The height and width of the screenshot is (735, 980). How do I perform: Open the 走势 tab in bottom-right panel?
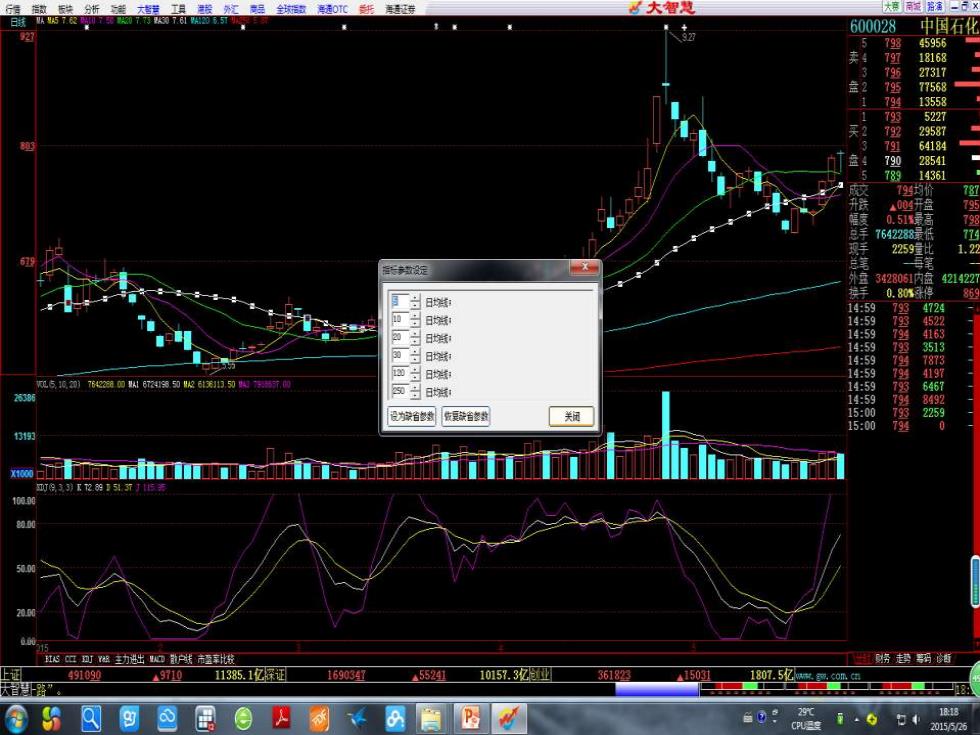pyautogui.click(x=903, y=658)
